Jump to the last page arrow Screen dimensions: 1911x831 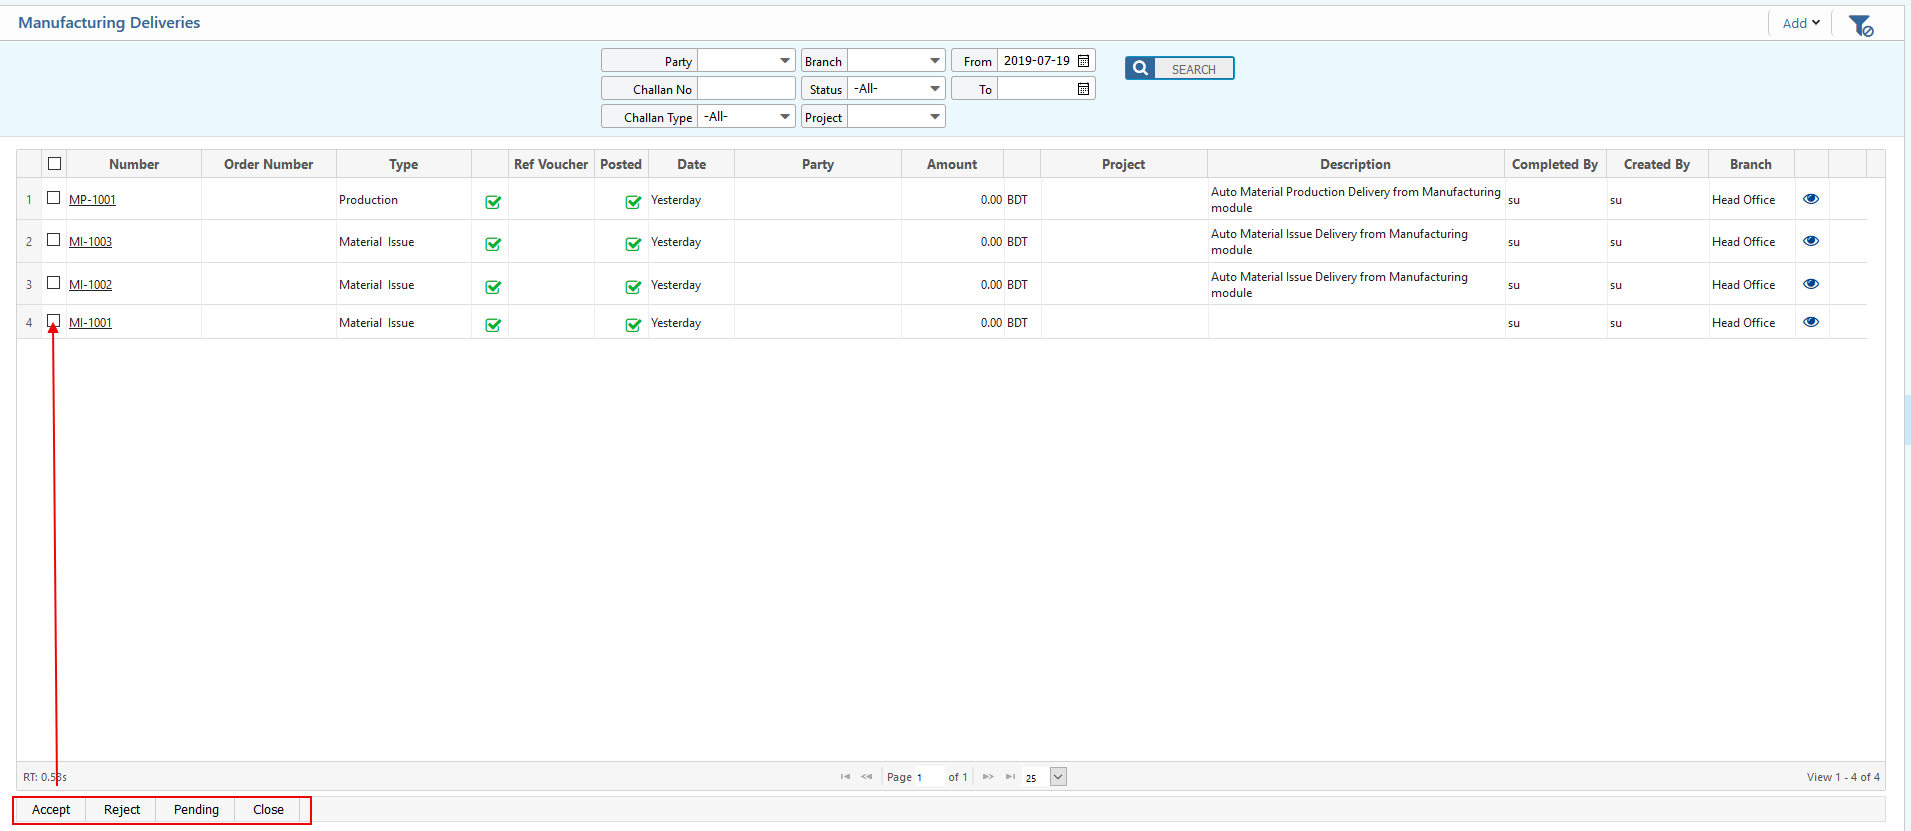click(x=1010, y=777)
